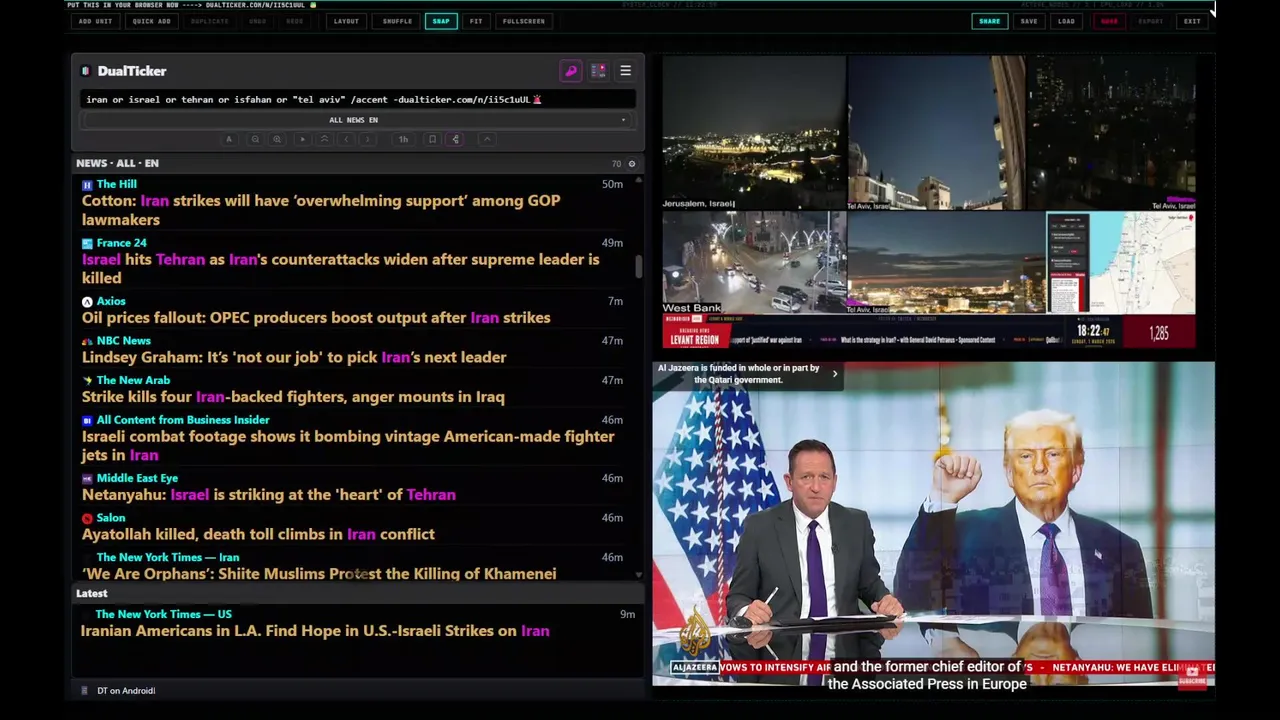This screenshot has height=720, width=1280.
Task: Click the pink key icon in DualTicker header
Action: click(x=571, y=71)
